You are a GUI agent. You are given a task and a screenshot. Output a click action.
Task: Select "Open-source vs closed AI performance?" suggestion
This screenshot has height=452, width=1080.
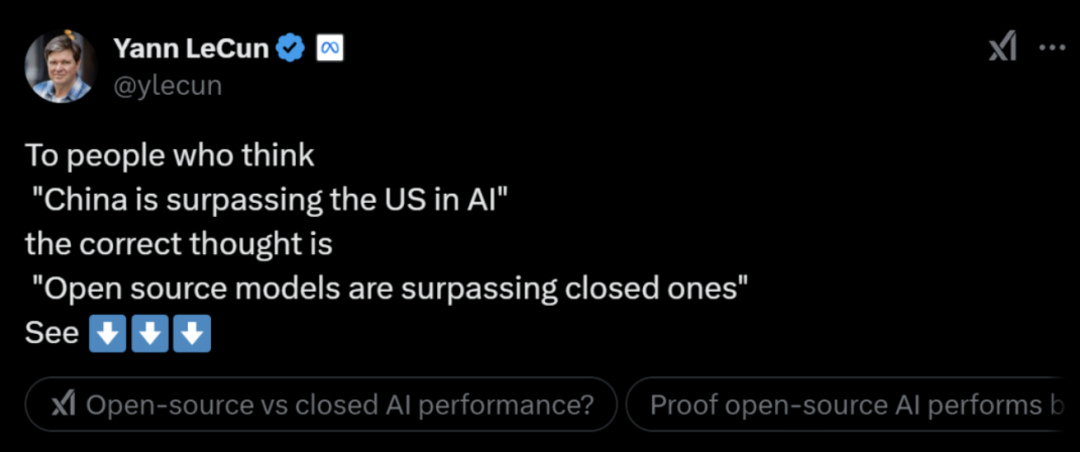pos(321,404)
